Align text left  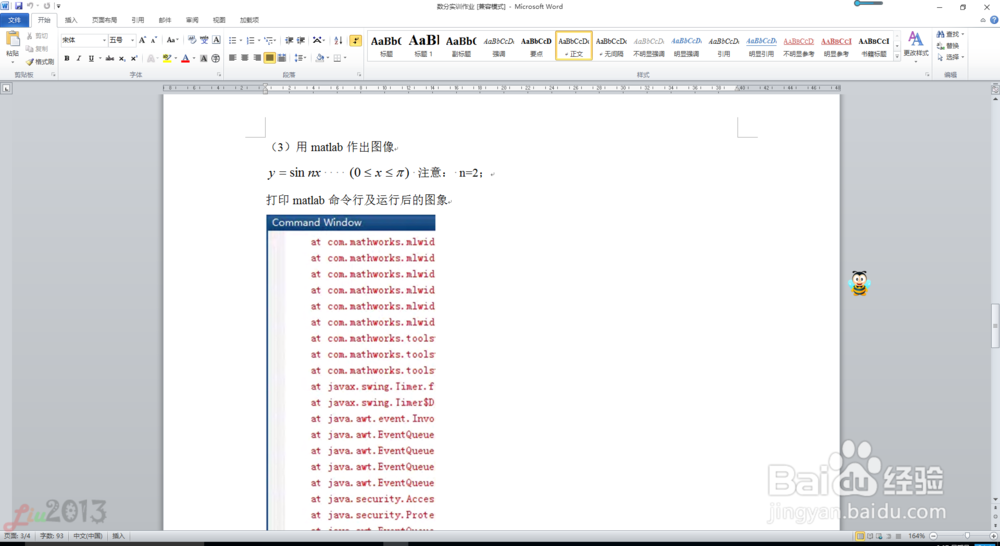point(233,58)
